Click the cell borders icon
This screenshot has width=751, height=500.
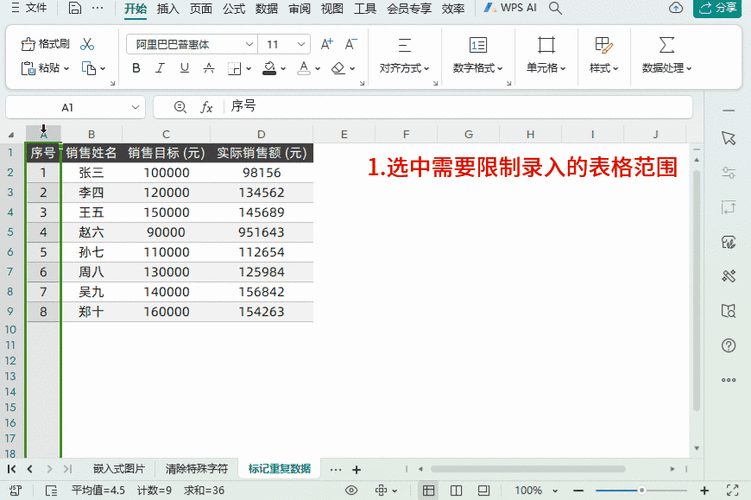[234, 68]
